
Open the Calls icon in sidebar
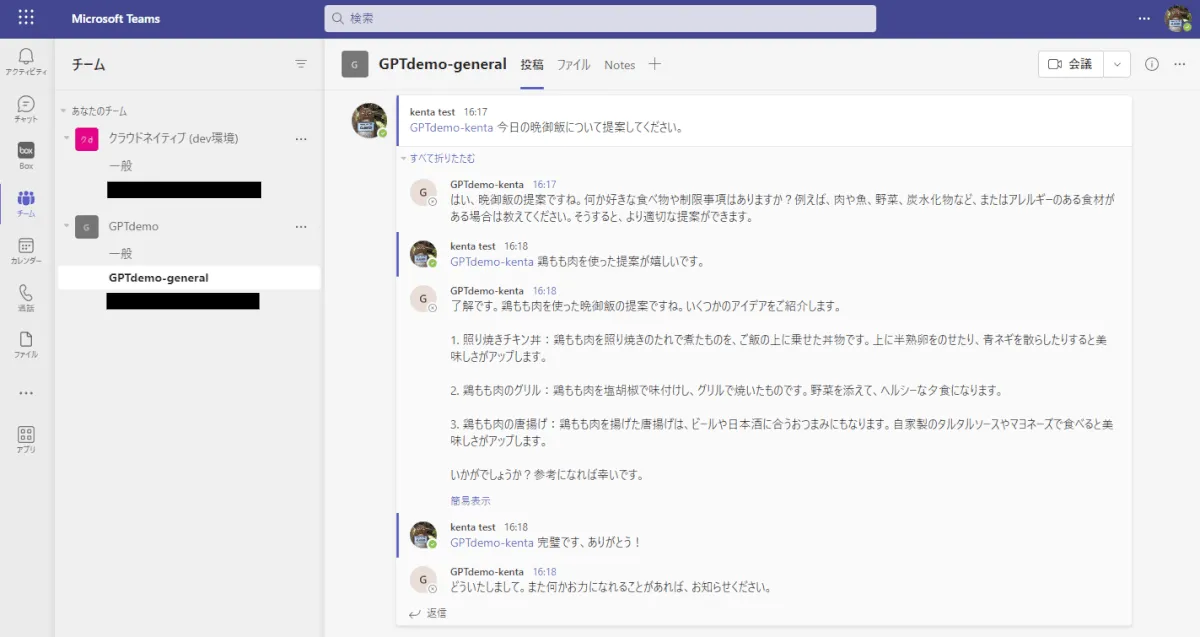26,297
